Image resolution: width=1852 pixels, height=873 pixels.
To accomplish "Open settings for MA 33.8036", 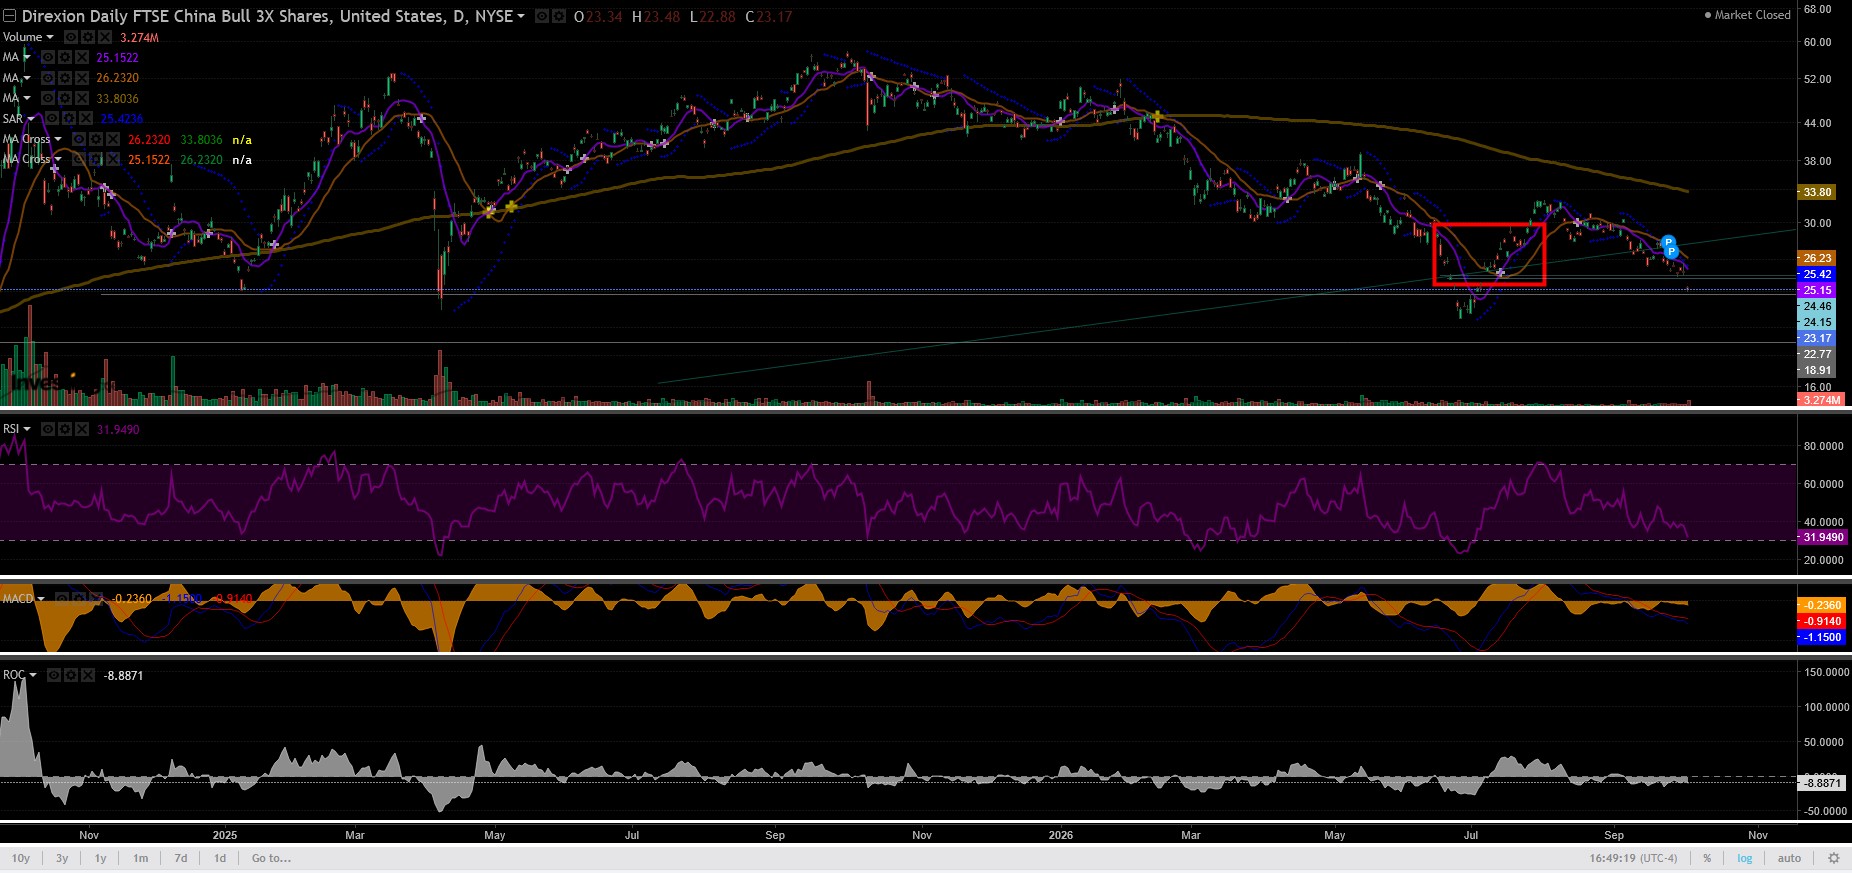I will tap(64, 98).
